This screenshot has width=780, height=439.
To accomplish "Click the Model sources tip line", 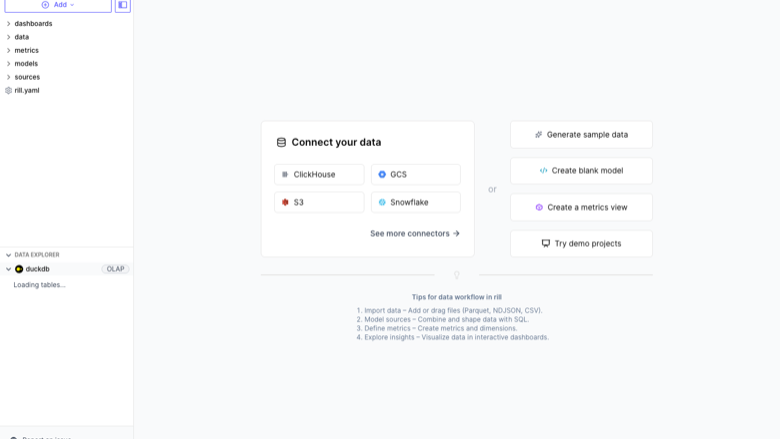I will pos(443,319).
